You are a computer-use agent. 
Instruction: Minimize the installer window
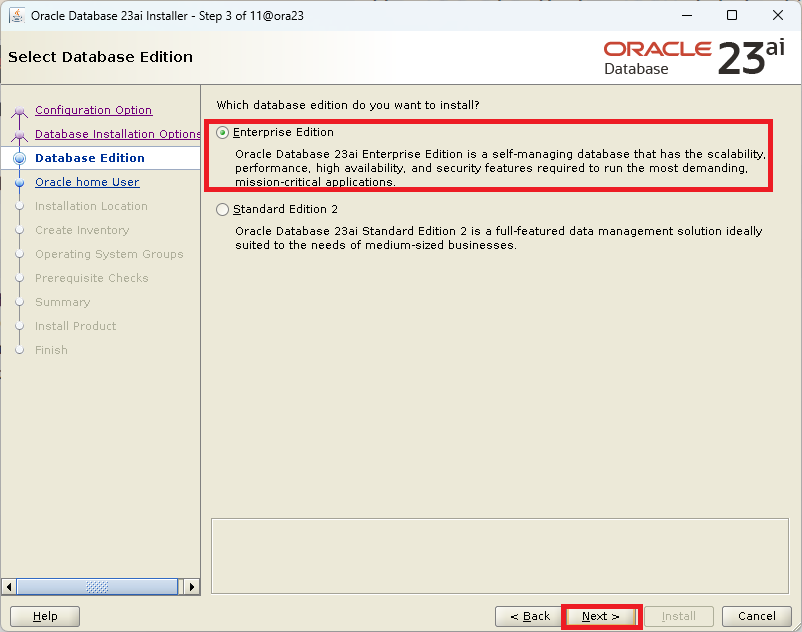(687, 15)
